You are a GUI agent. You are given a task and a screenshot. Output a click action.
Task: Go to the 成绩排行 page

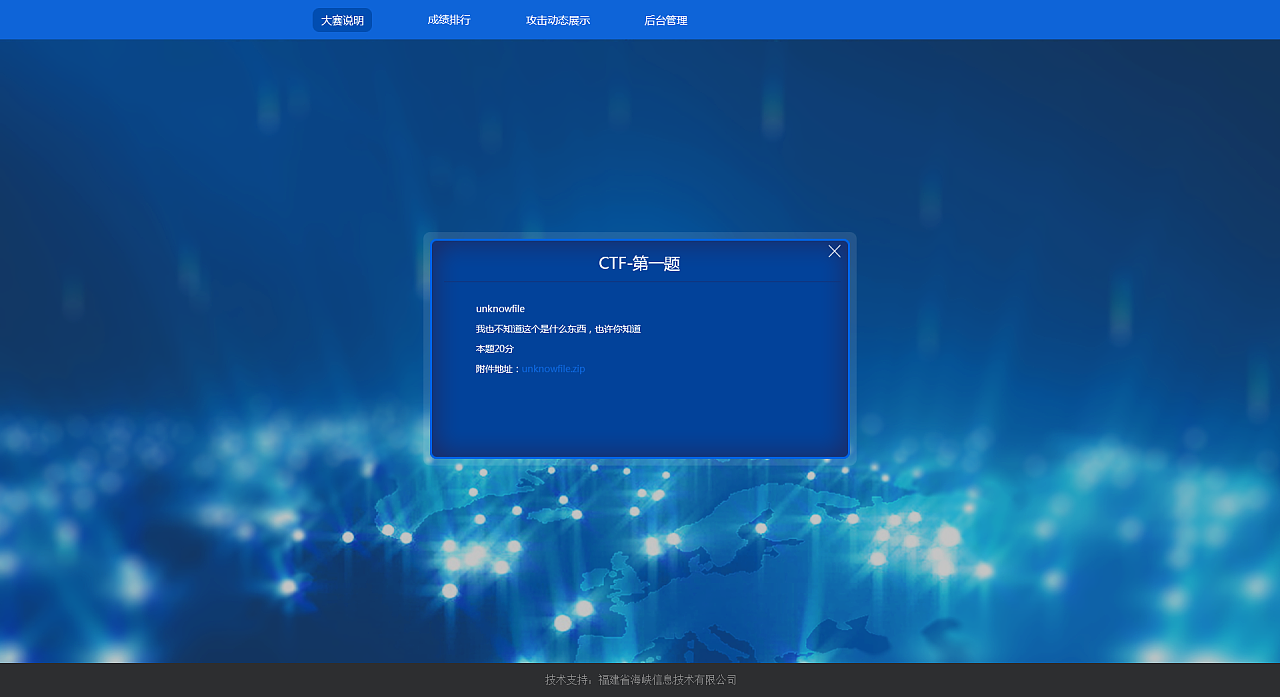click(449, 20)
